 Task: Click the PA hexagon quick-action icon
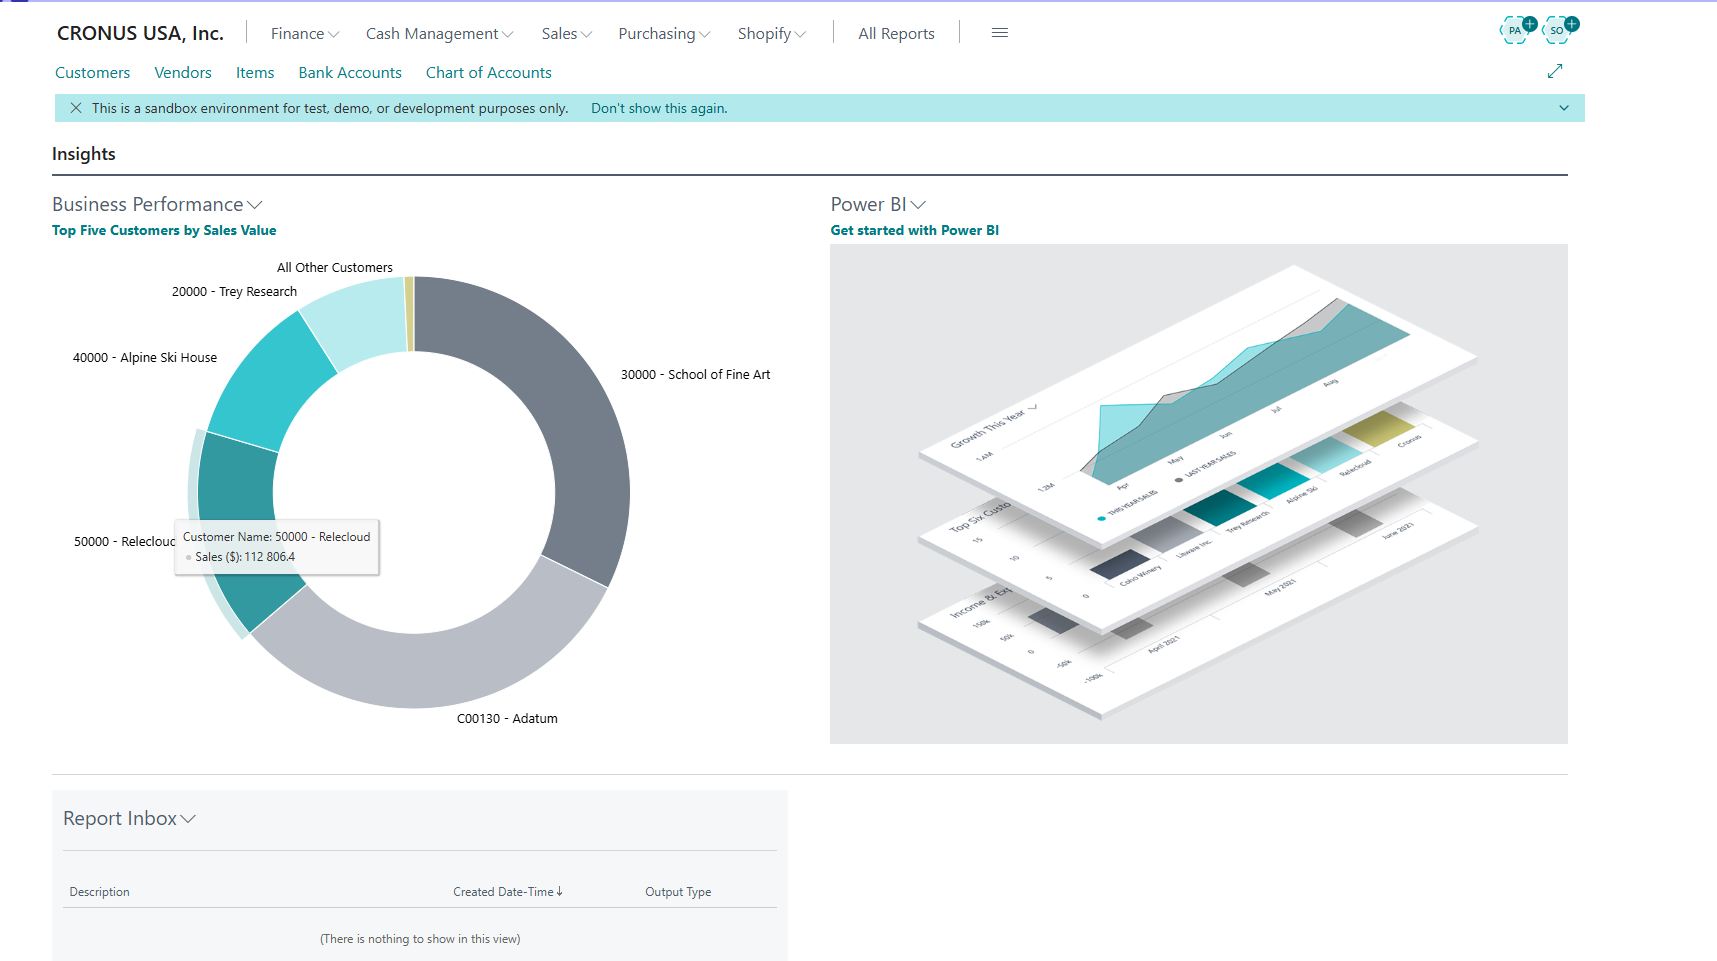(x=1514, y=31)
